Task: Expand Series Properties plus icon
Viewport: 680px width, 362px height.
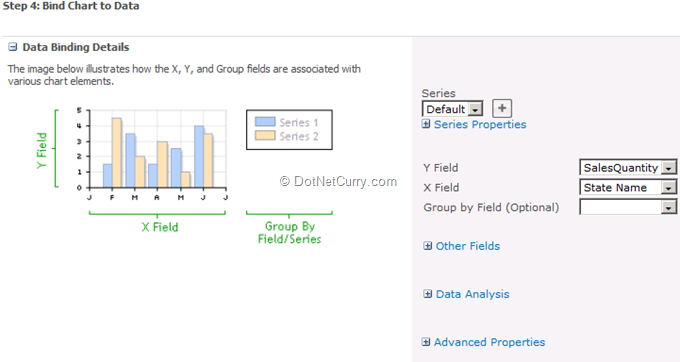Action: 426,124
